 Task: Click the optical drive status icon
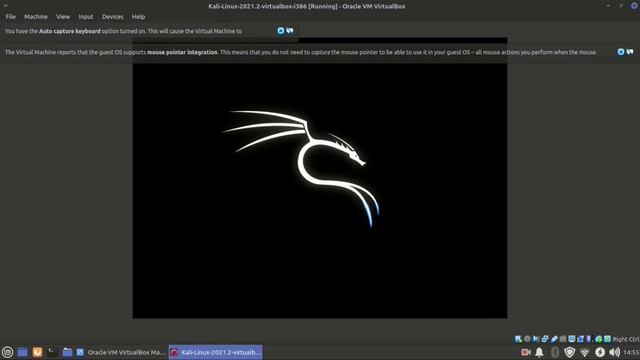click(x=527, y=339)
